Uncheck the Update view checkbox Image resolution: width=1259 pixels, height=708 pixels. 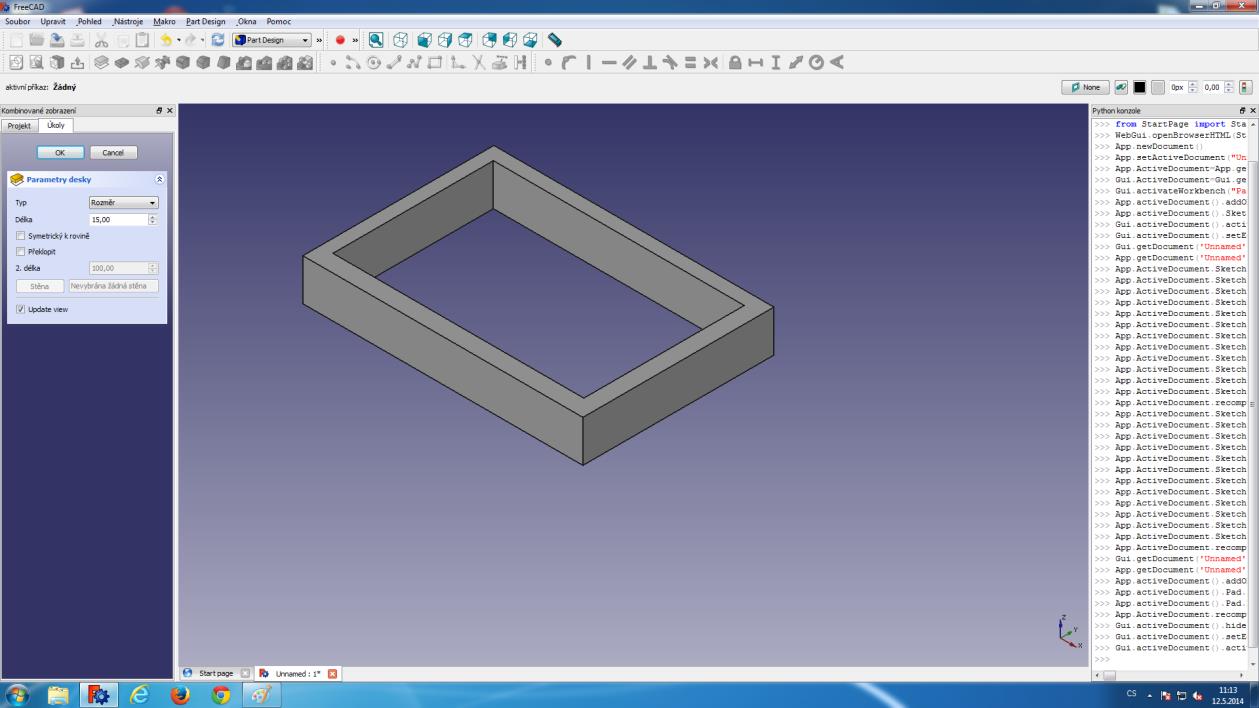click(x=20, y=309)
